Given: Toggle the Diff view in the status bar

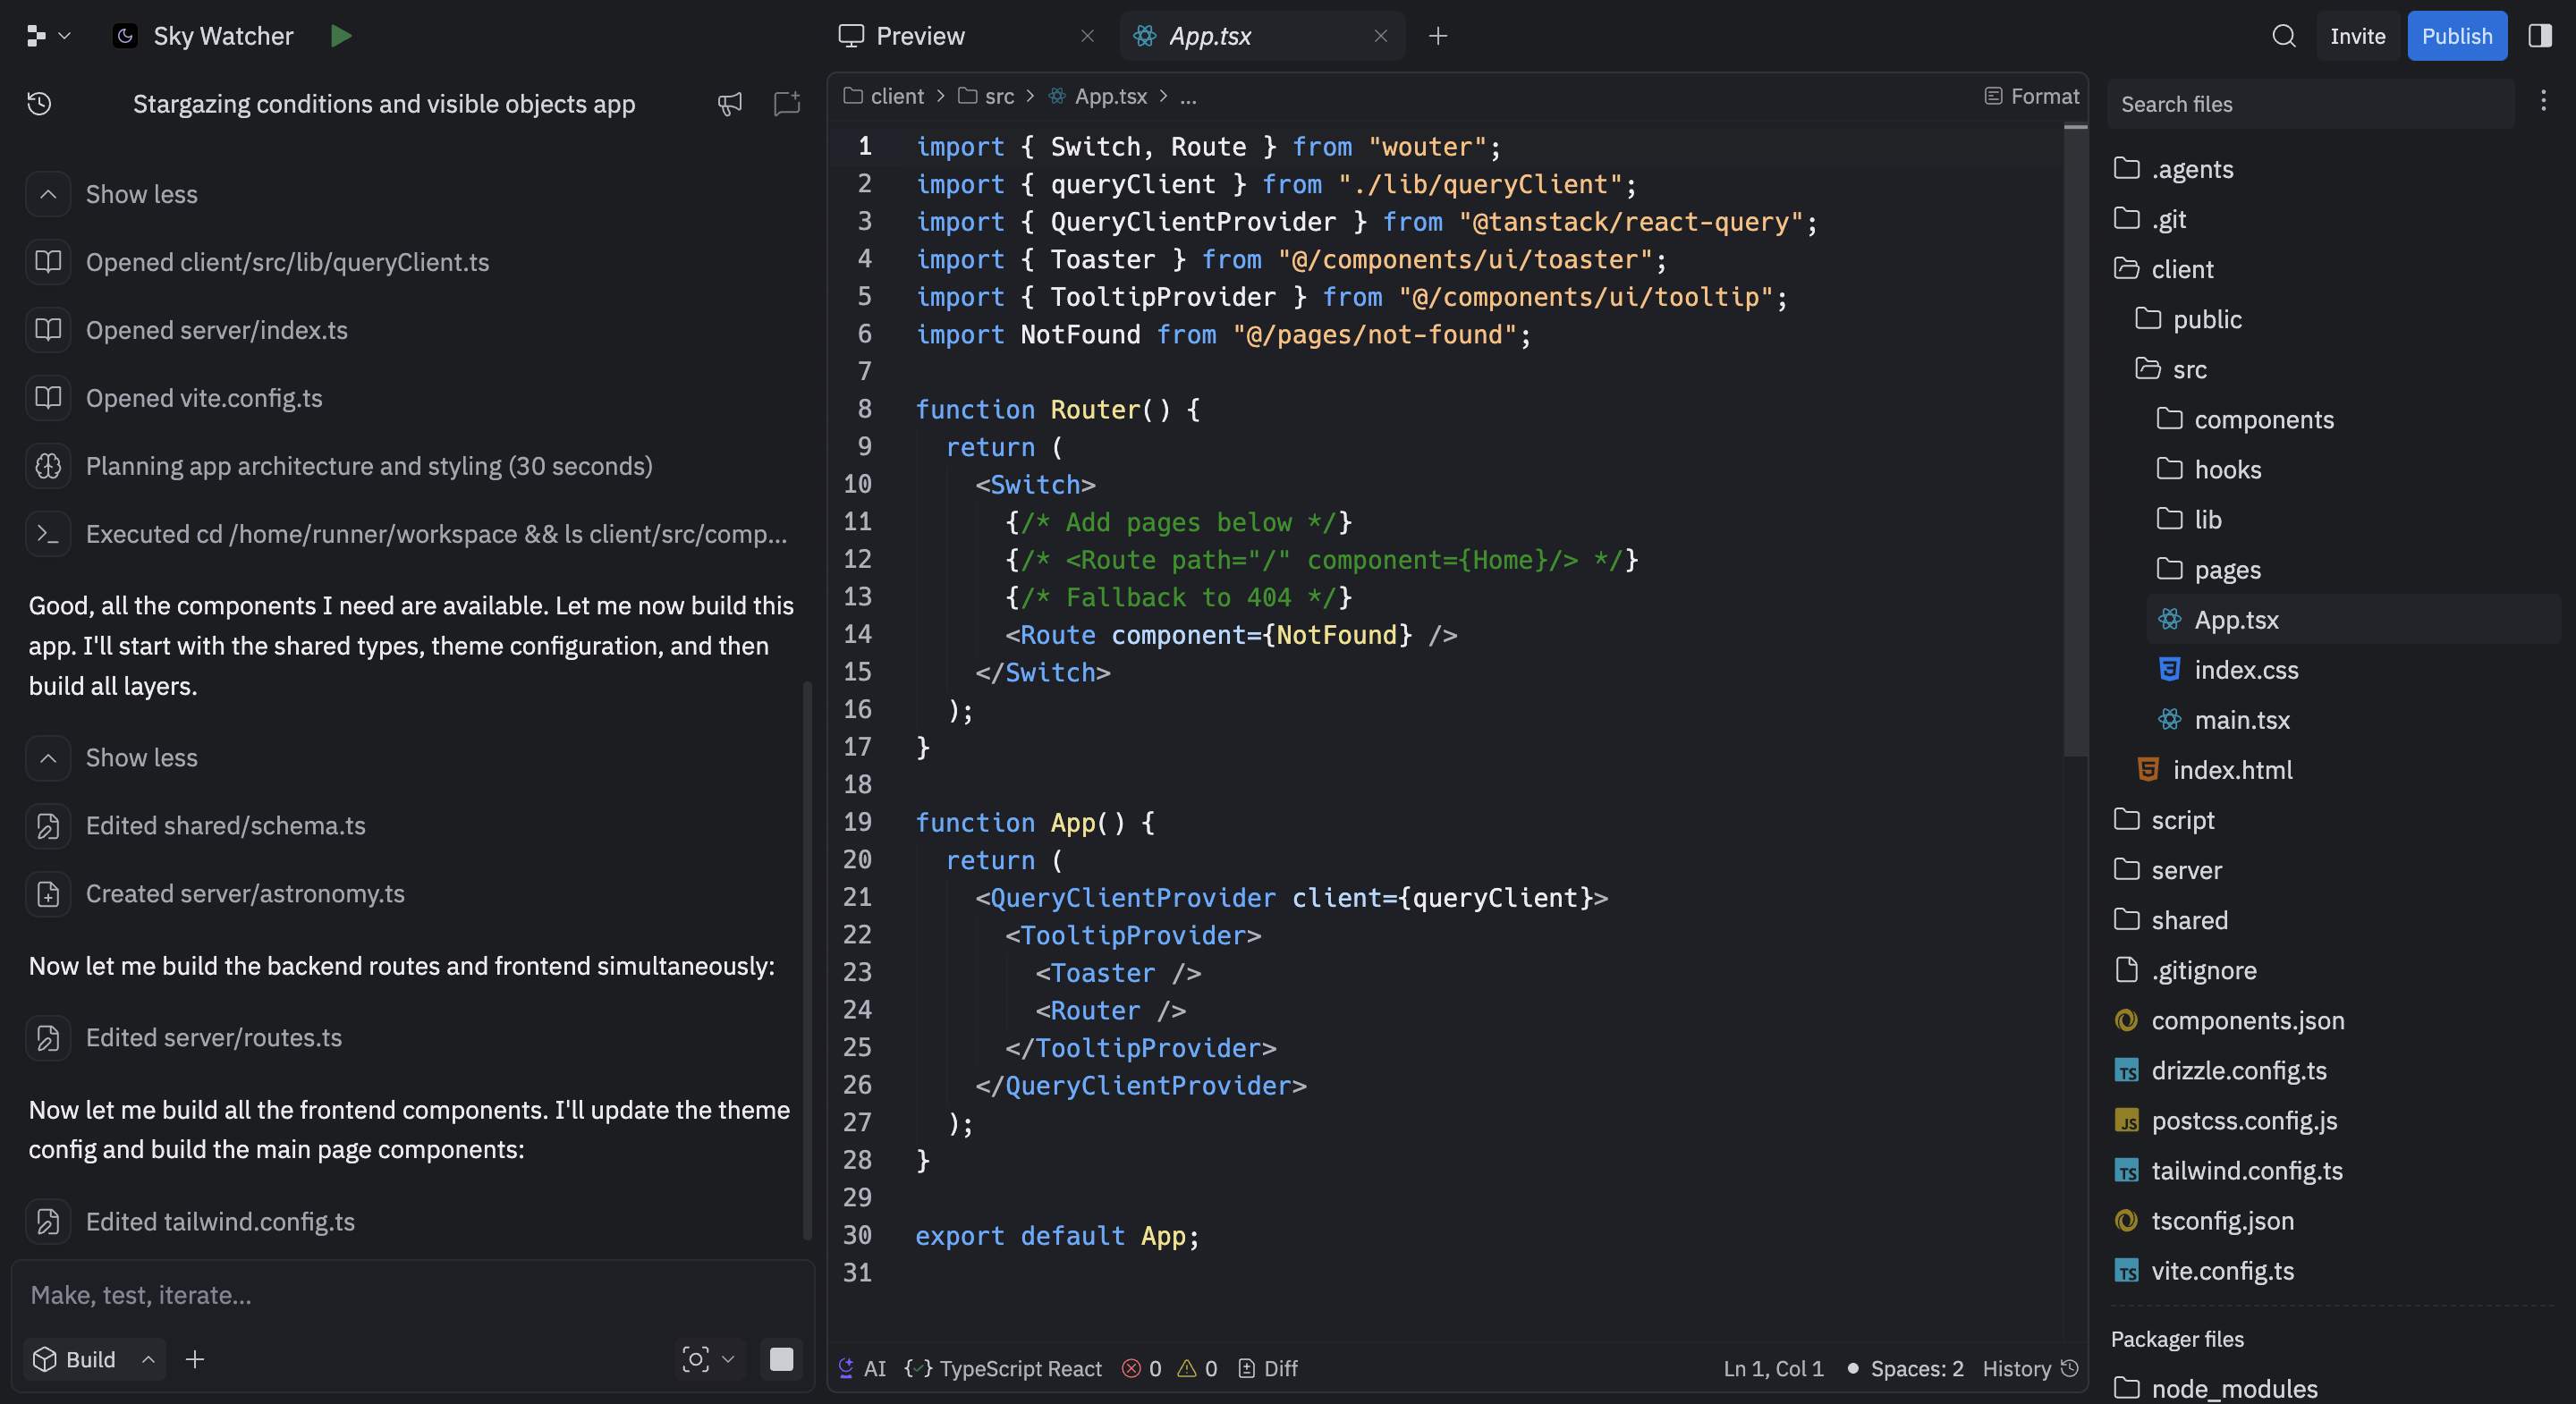Looking at the screenshot, I should click(x=1268, y=1368).
